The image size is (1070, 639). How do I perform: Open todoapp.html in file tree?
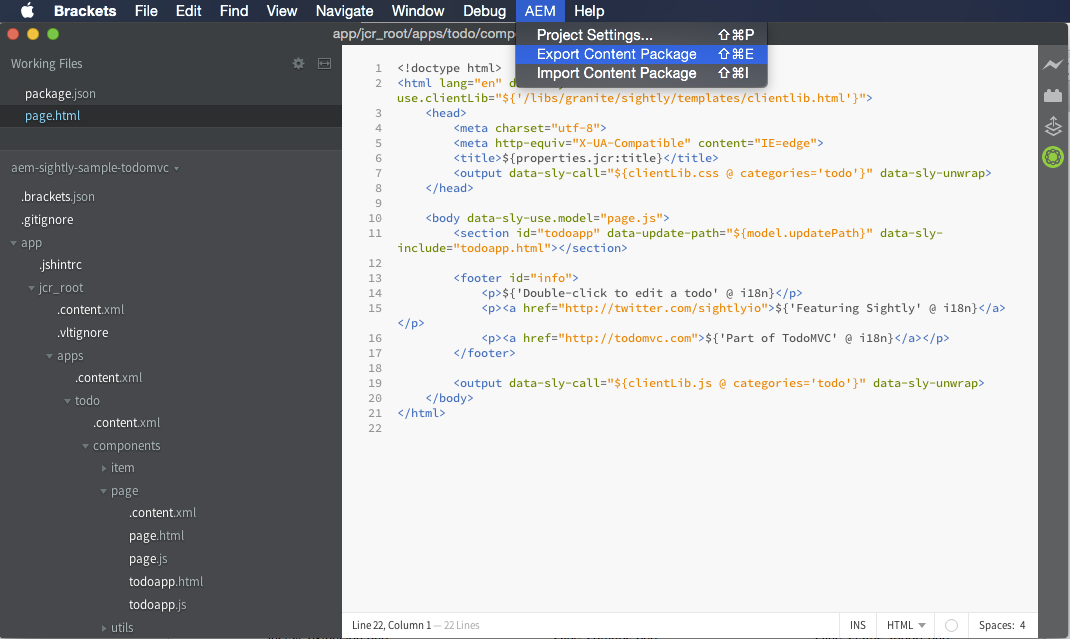click(166, 582)
